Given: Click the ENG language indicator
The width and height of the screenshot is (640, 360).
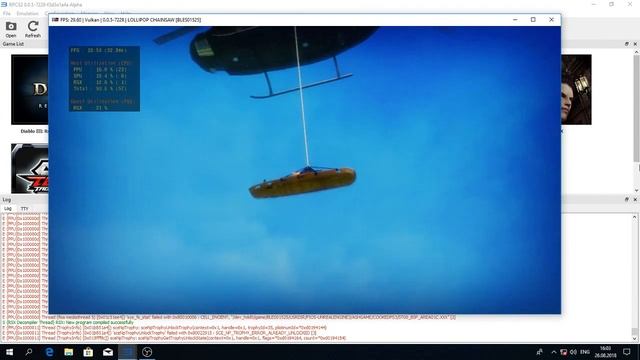Looking at the screenshot, I should [585, 352].
